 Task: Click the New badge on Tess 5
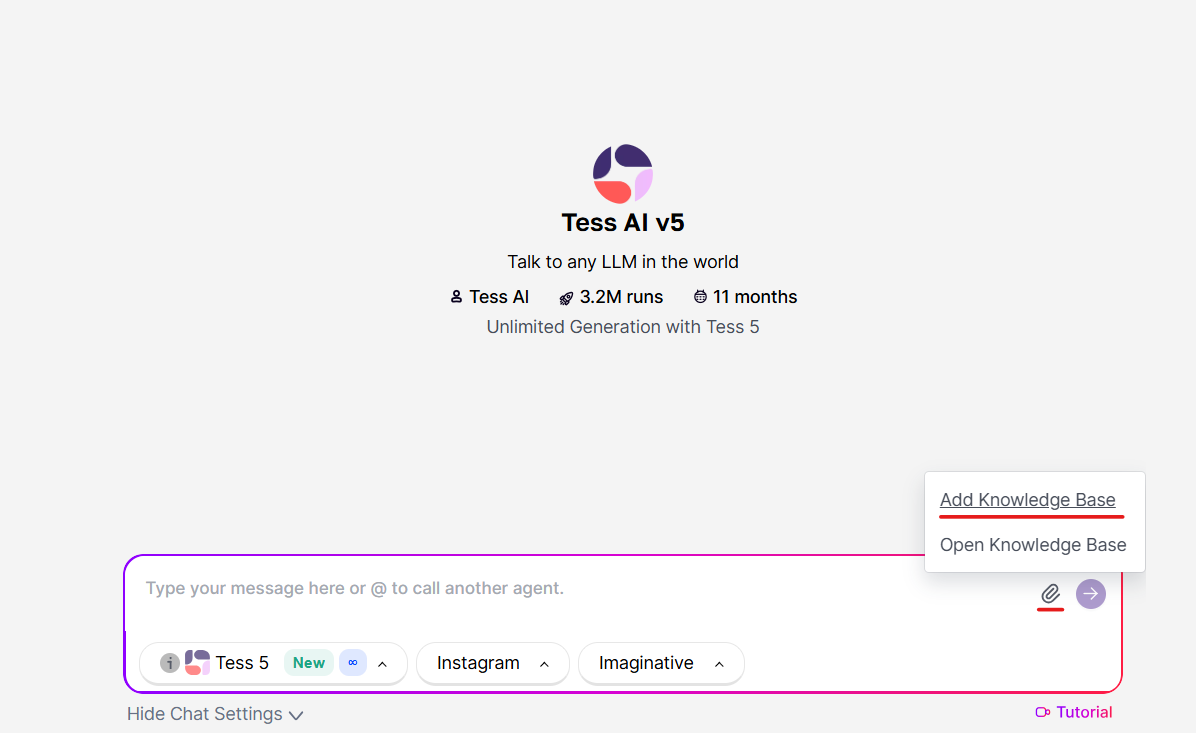pyautogui.click(x=309, y=663)
